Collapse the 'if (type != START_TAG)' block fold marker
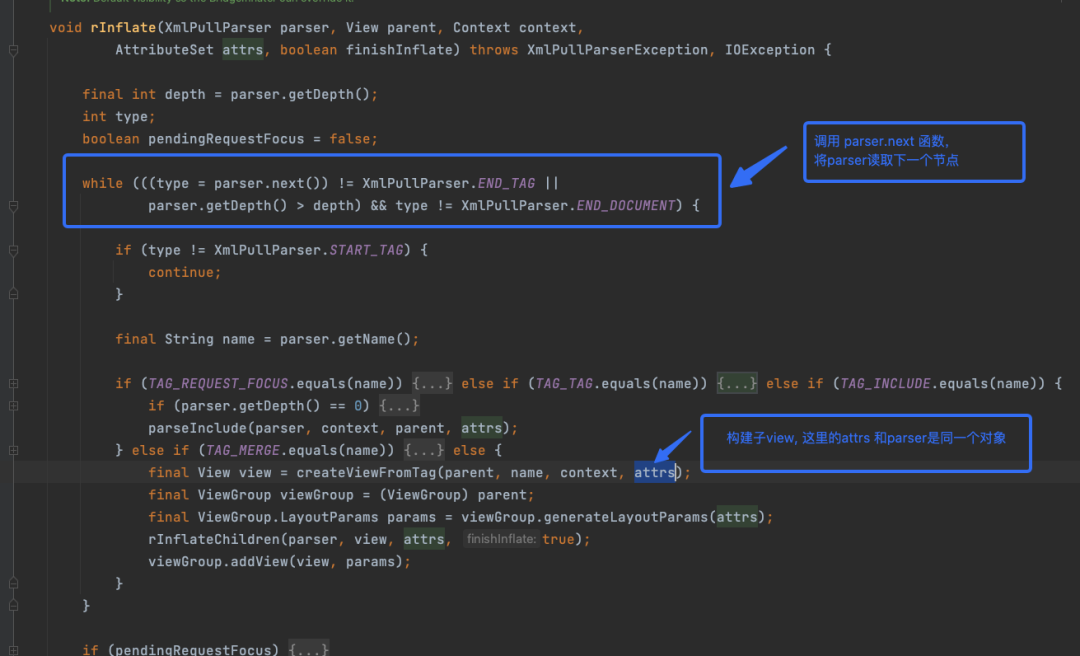This screenshot has height=656, width=1080. pyautogui.click(x=13, y=251)
